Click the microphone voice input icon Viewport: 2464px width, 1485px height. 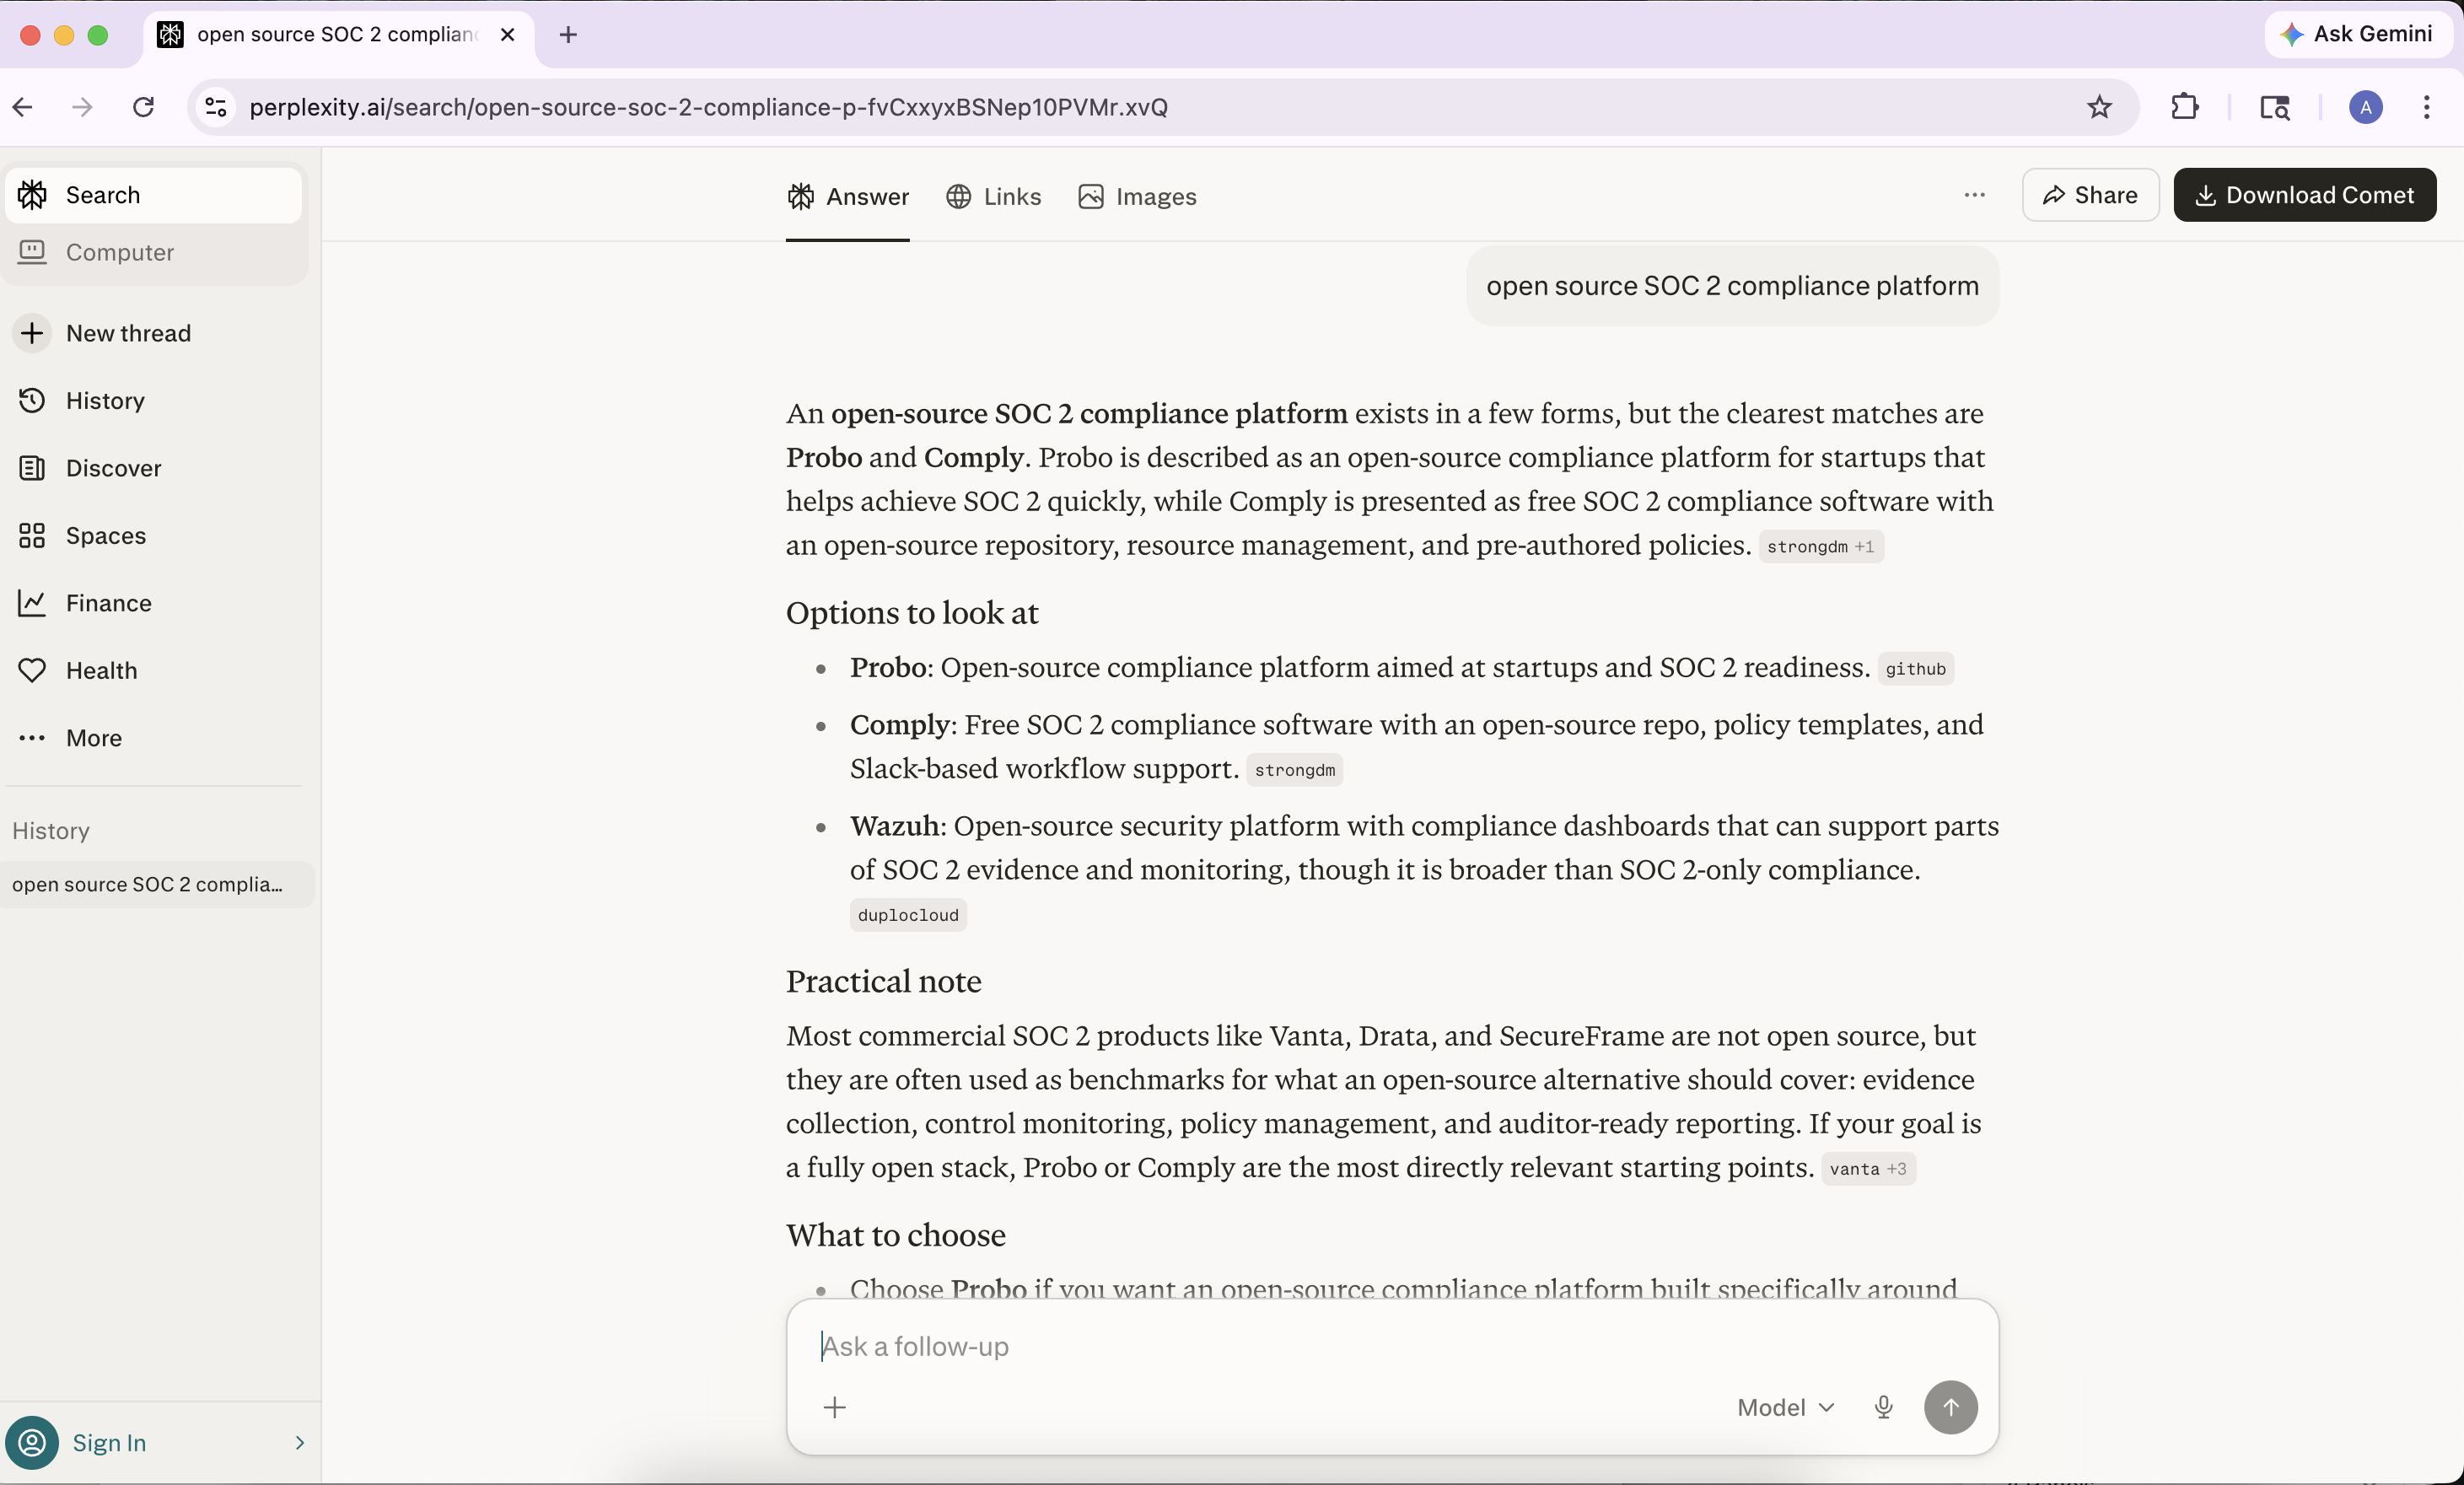click(x=1883, y=1407)
